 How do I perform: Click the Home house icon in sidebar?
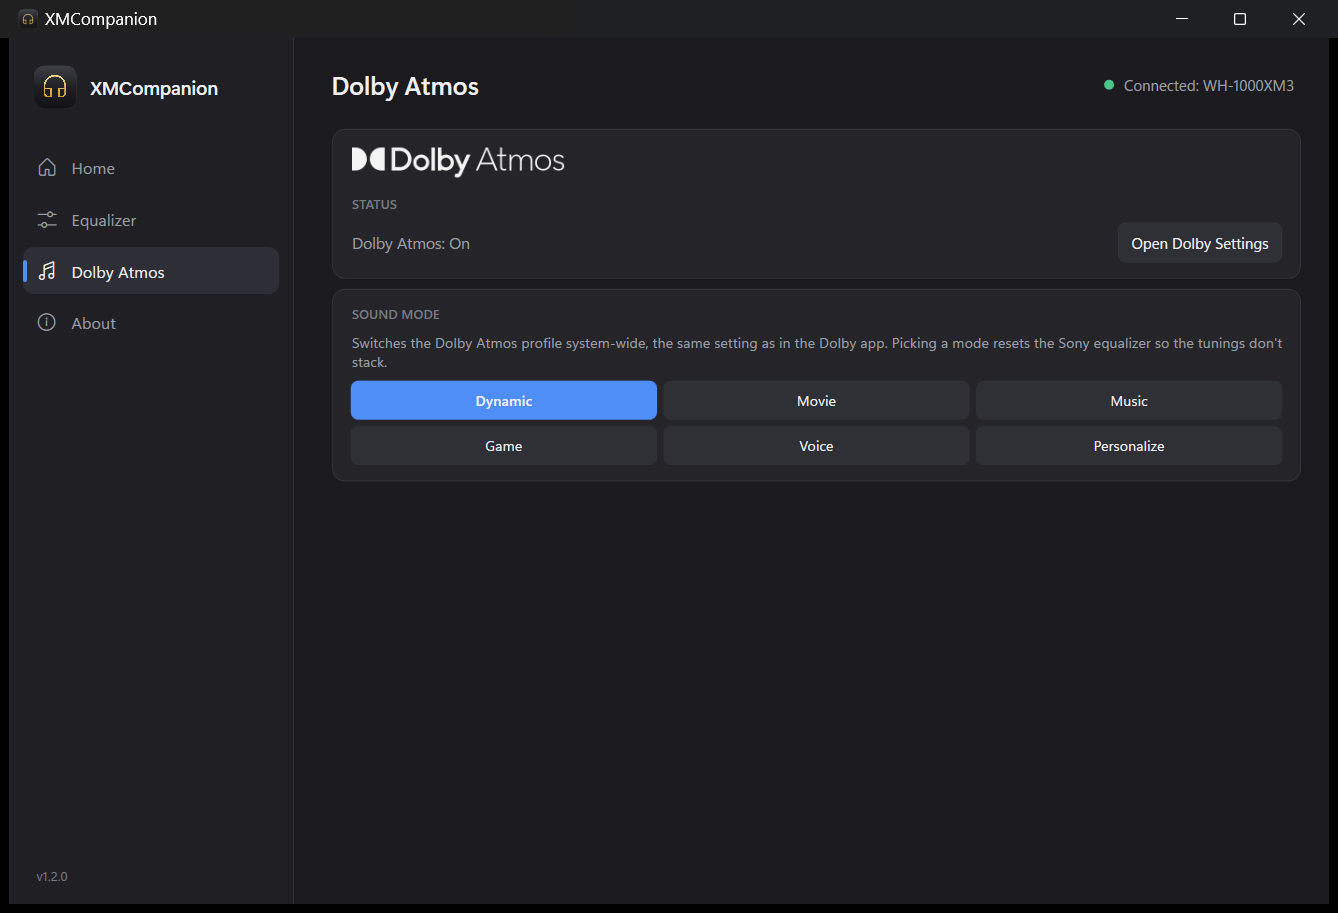(47, 168)
